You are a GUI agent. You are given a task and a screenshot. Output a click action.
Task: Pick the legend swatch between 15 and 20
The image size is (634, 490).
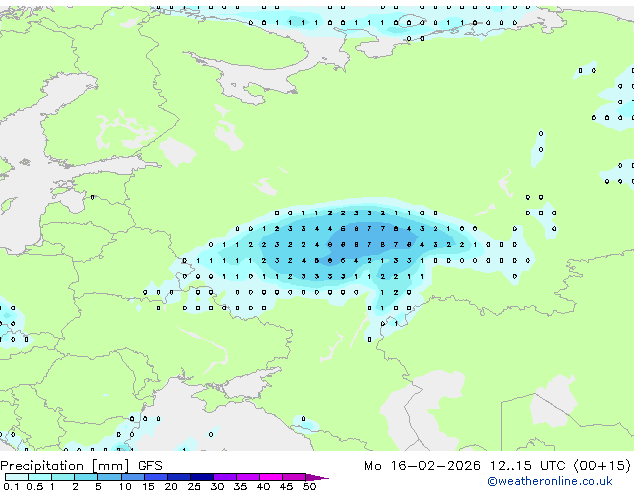coord(155,477)
